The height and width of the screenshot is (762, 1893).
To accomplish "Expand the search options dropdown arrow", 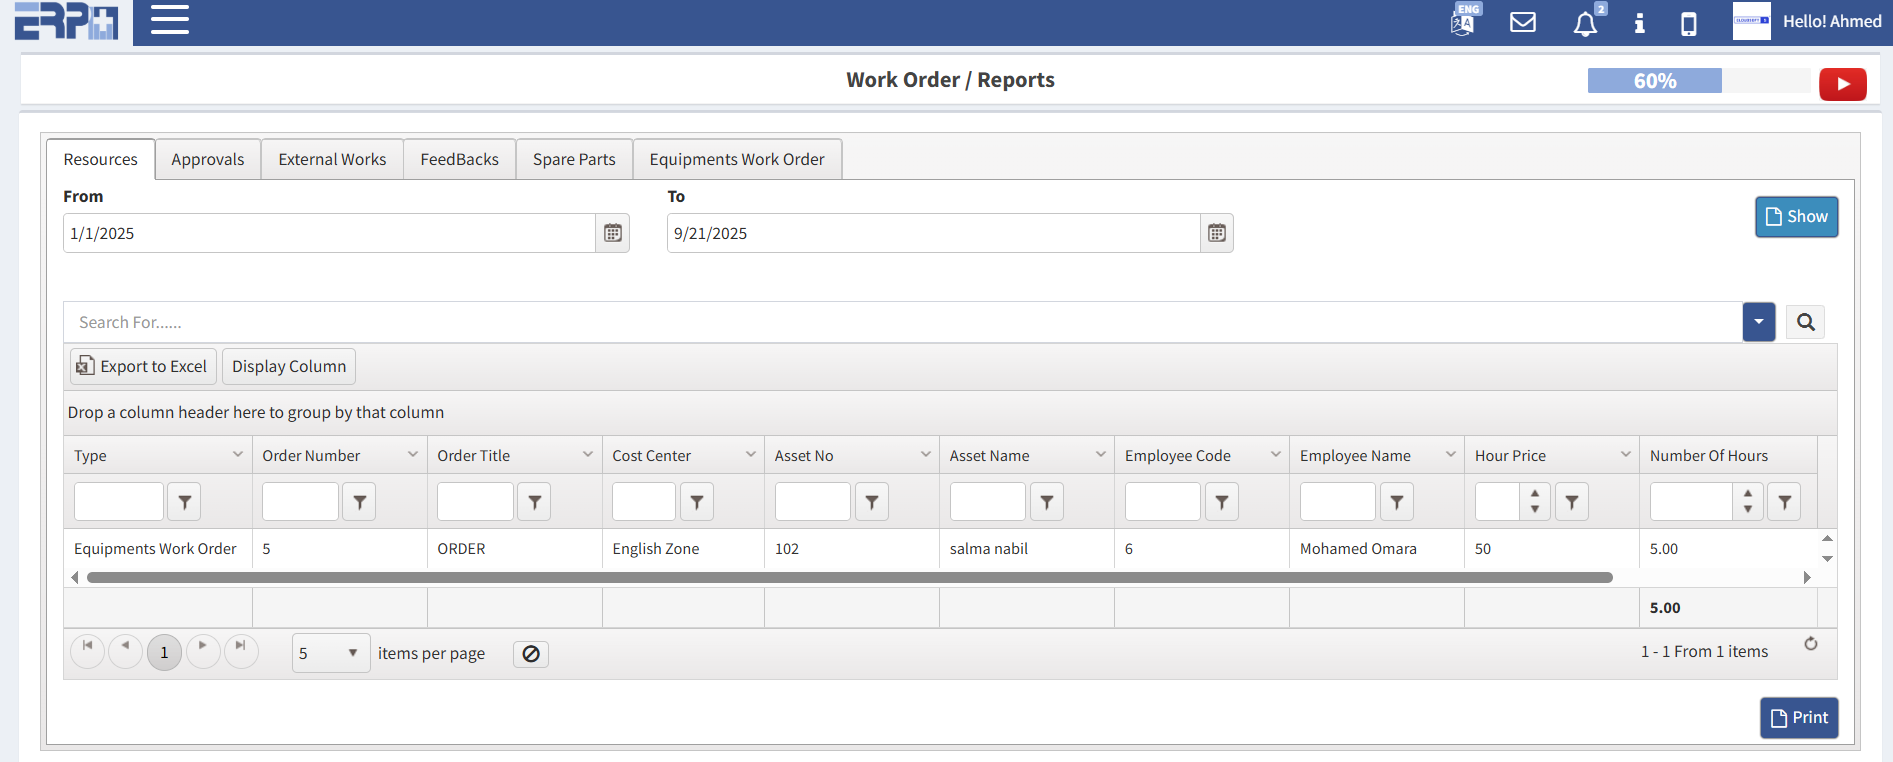I will tap(1758, 322).
